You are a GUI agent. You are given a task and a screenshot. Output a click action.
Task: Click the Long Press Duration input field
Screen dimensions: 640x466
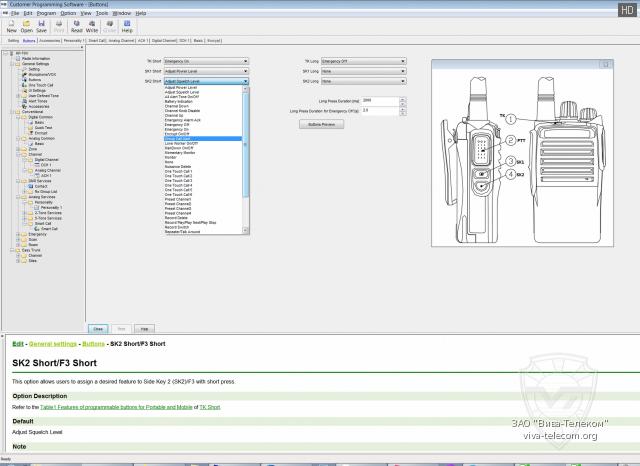click(x=380, y=101)
